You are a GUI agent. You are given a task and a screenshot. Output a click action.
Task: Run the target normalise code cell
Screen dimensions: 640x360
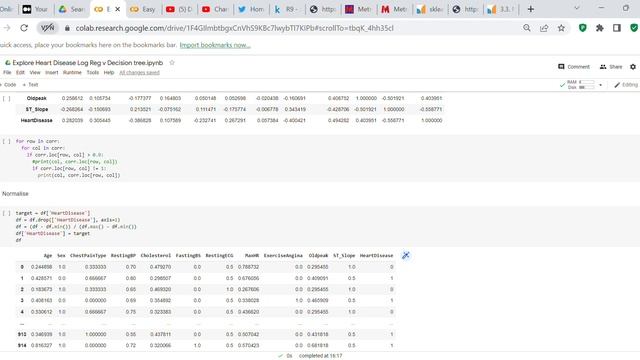click(7, 213)
